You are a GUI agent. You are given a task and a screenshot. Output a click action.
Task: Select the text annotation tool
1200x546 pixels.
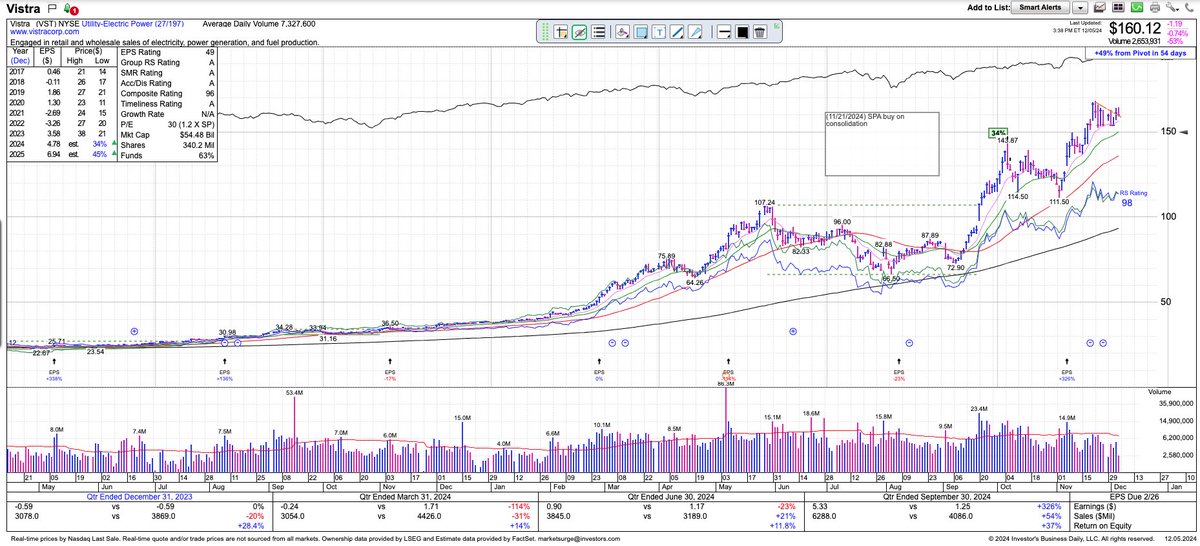pyautogui.click(x=659, y=32)
